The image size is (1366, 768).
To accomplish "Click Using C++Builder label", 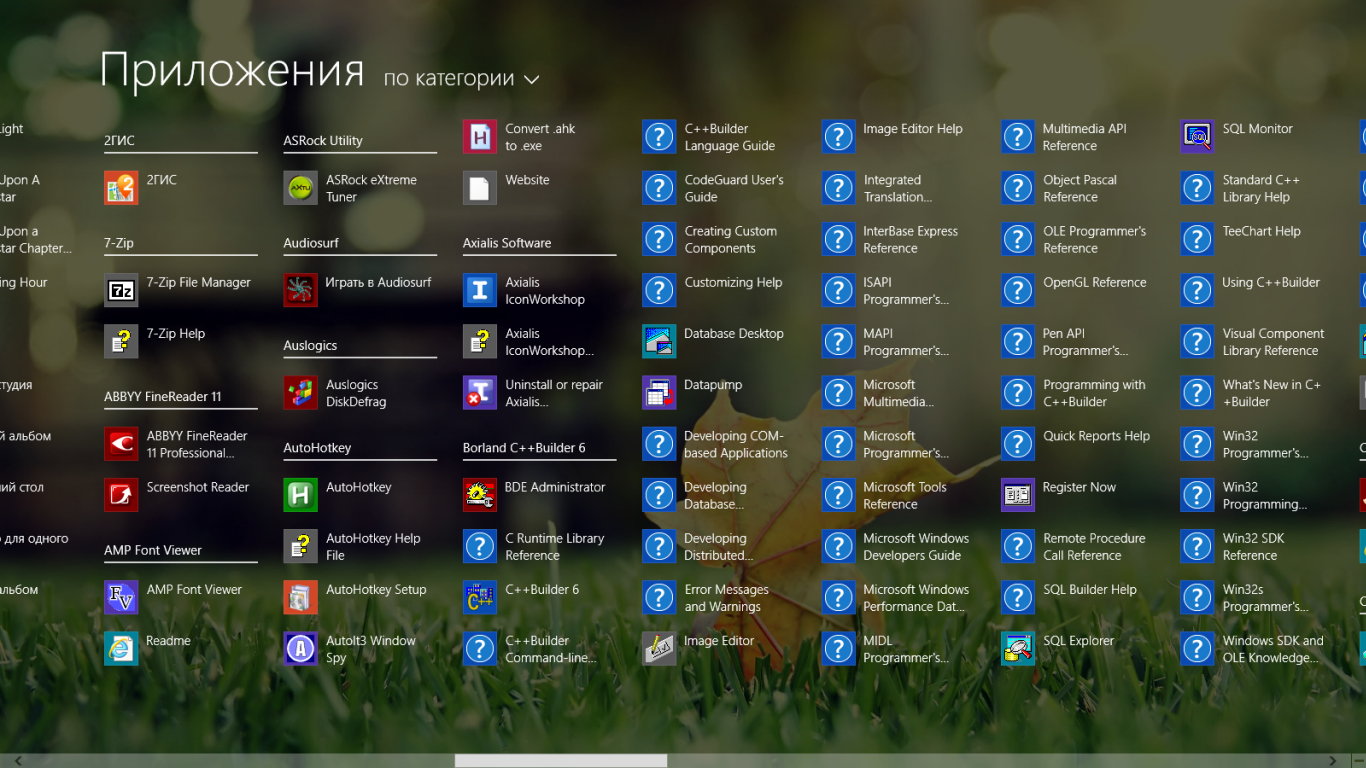I will (x=1271, y=283).
